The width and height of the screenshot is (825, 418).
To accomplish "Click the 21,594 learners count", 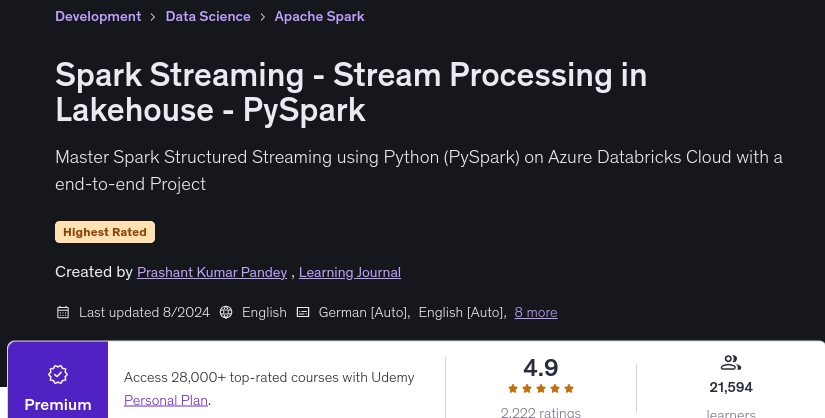I will (x=731, y=387).
